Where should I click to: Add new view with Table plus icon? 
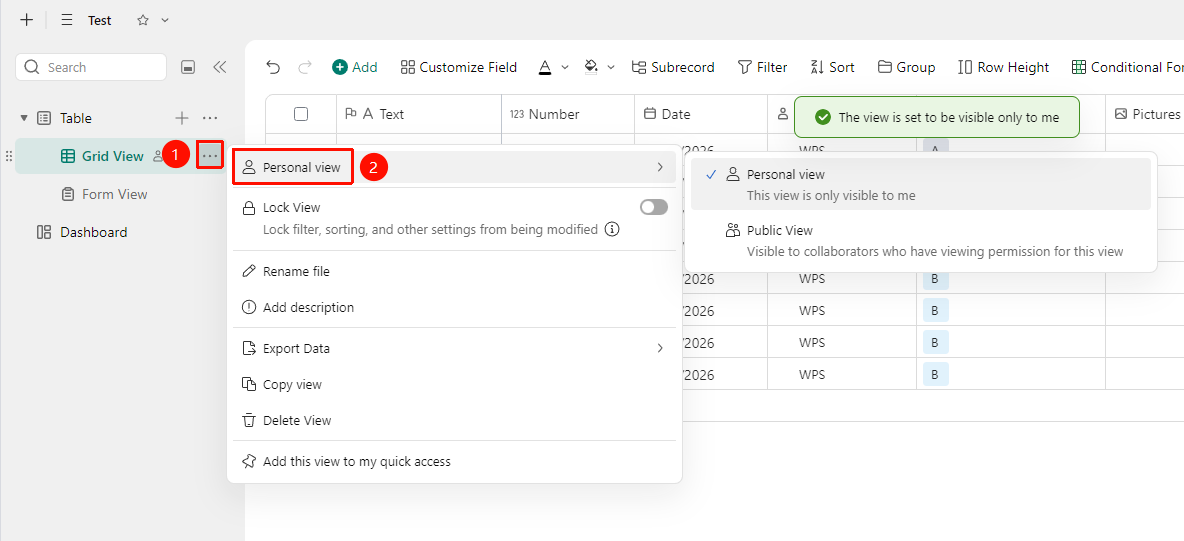click(x=182, y=118)
